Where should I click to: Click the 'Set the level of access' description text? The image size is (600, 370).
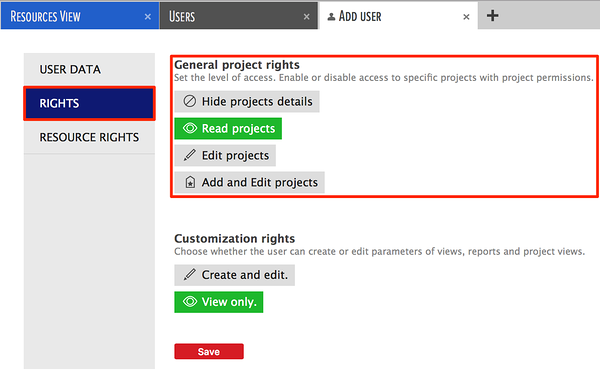pyautogui.click(x=384, y=78)
